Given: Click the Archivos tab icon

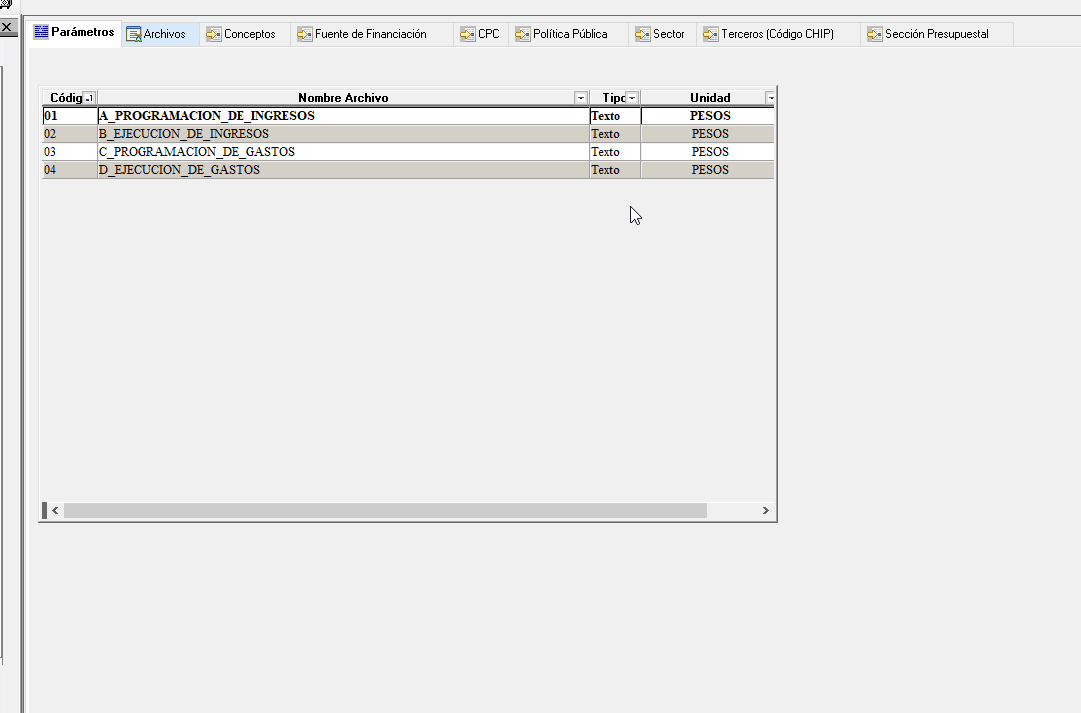Looking at the screenshot, I should (x=134, y=34).
